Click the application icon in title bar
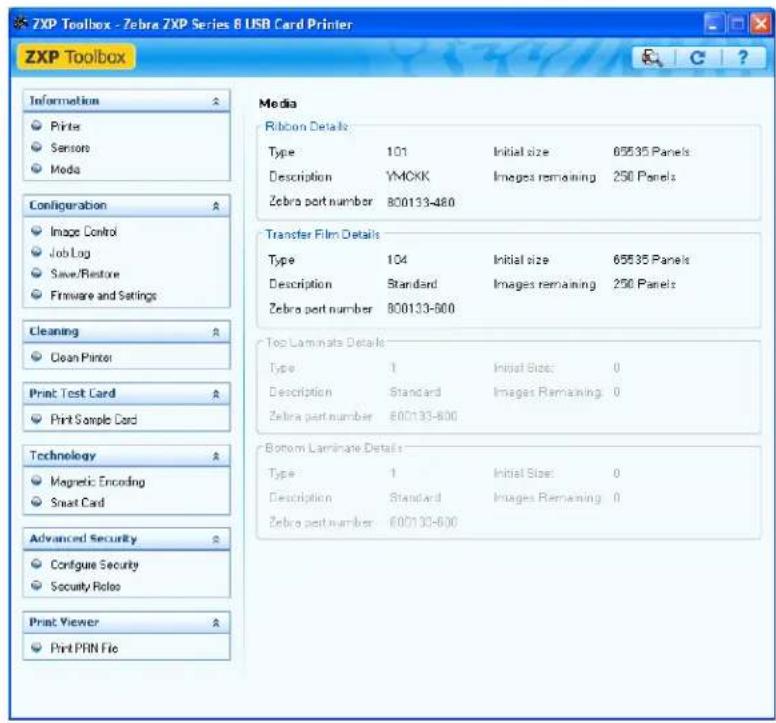Screen dimensions: 776x723 pos(20,23)
